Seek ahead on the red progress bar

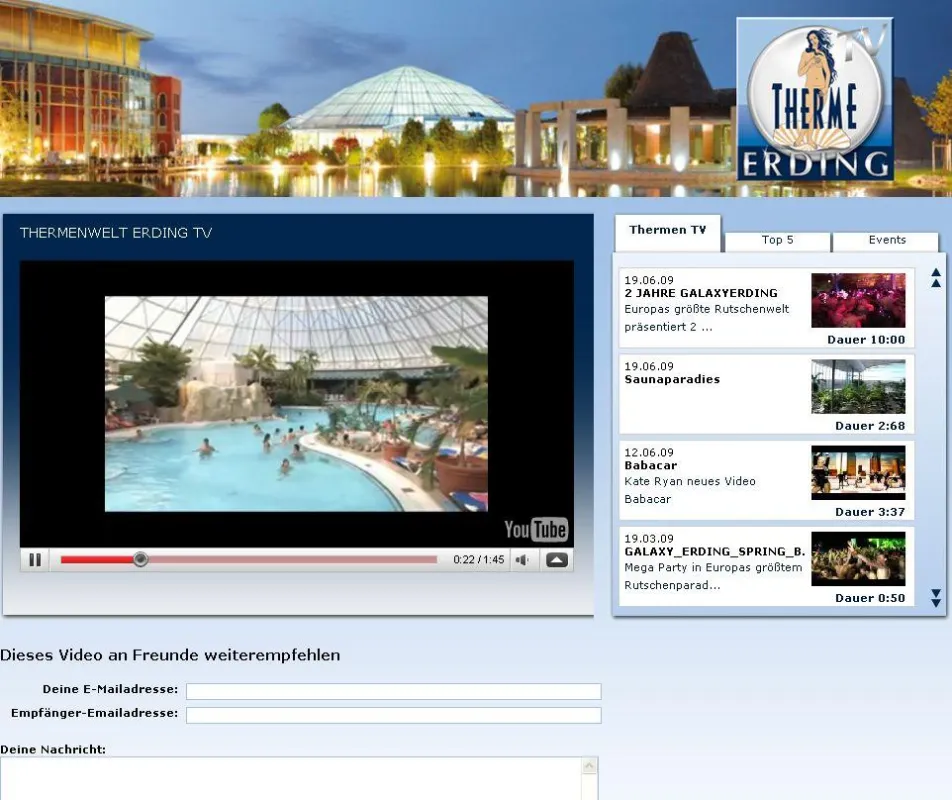point(249,560)
